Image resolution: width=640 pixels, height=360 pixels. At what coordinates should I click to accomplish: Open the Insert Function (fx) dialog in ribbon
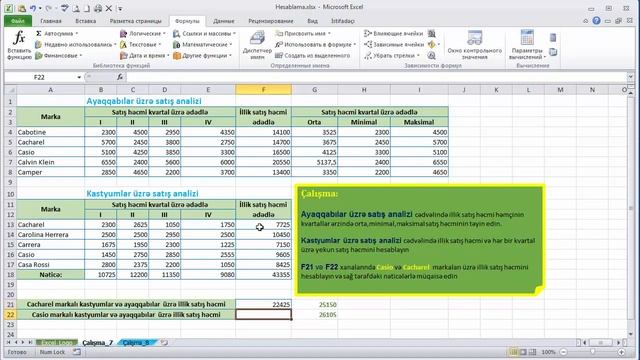[19, 45]
